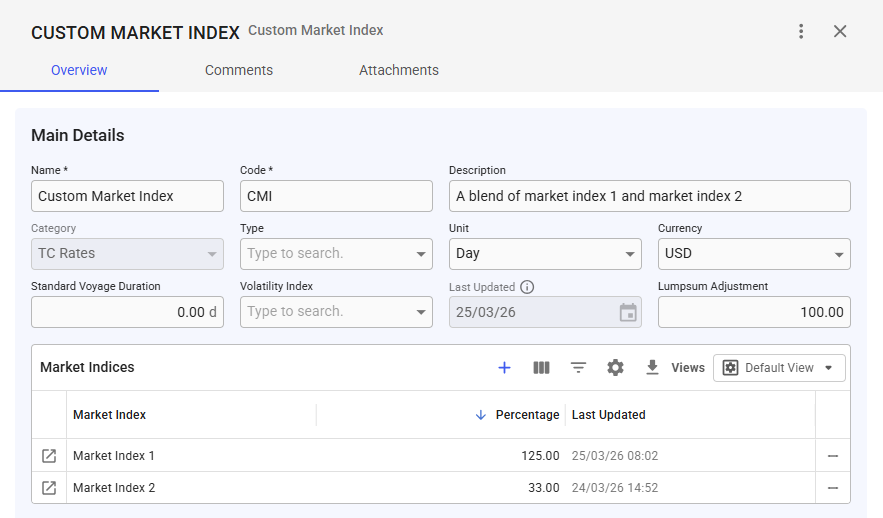Expand the Currency dropdown showing USD

coord(754,254)
